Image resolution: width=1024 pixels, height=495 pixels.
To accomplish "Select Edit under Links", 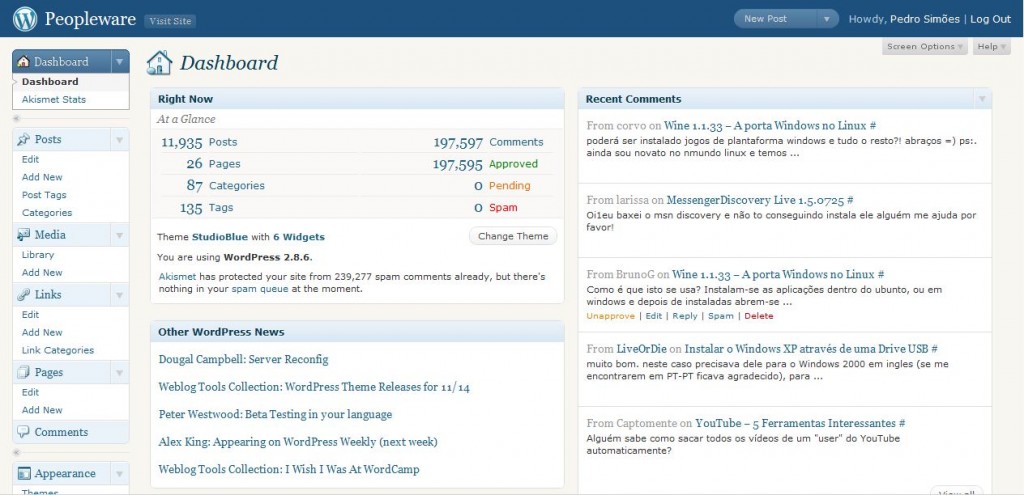I will point(30,315).
